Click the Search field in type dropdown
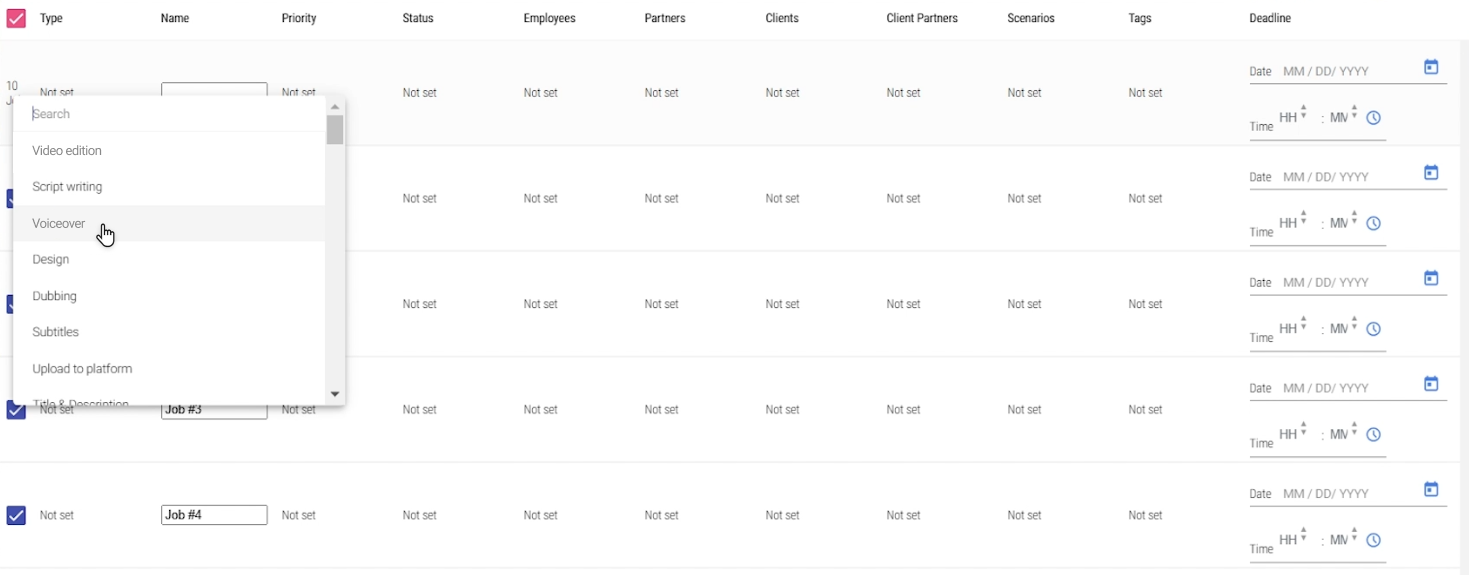Image resolution: width=1469 pixels, height=575 pixels. coord(170,114)
